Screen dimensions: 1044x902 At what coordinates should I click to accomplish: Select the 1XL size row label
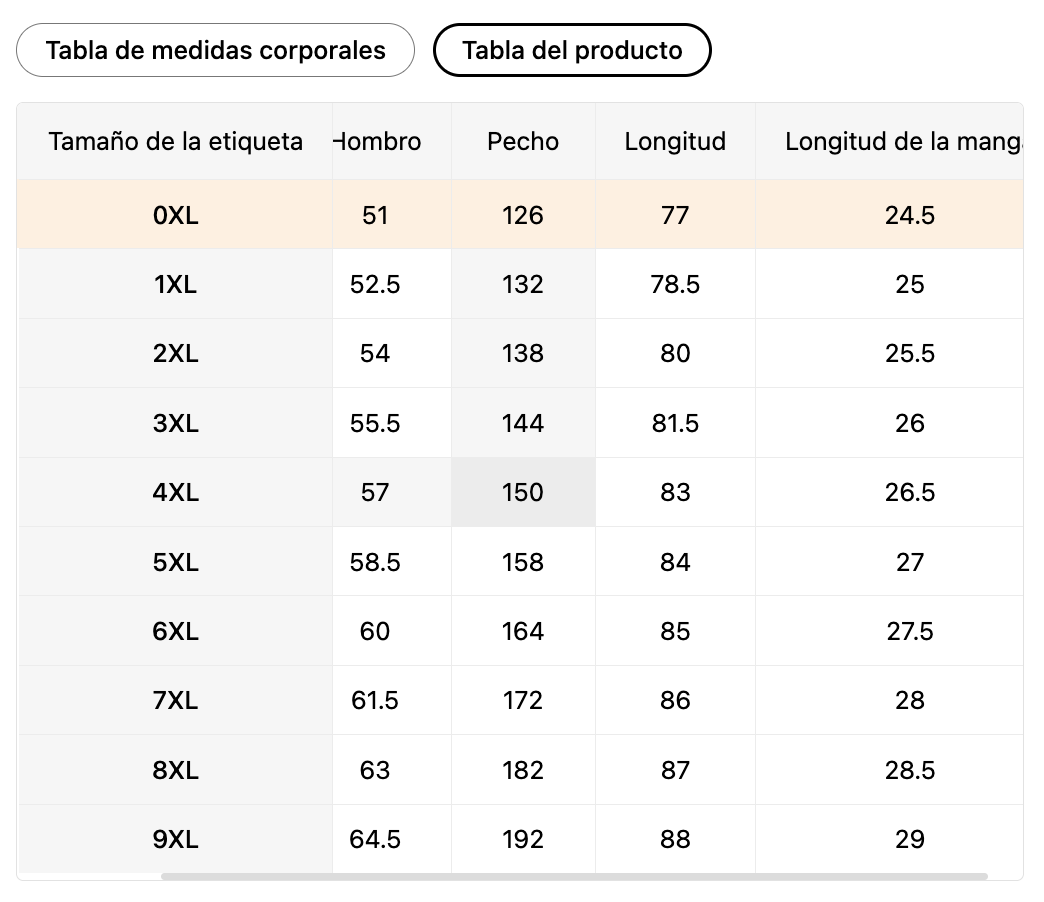tap(175, 284)
